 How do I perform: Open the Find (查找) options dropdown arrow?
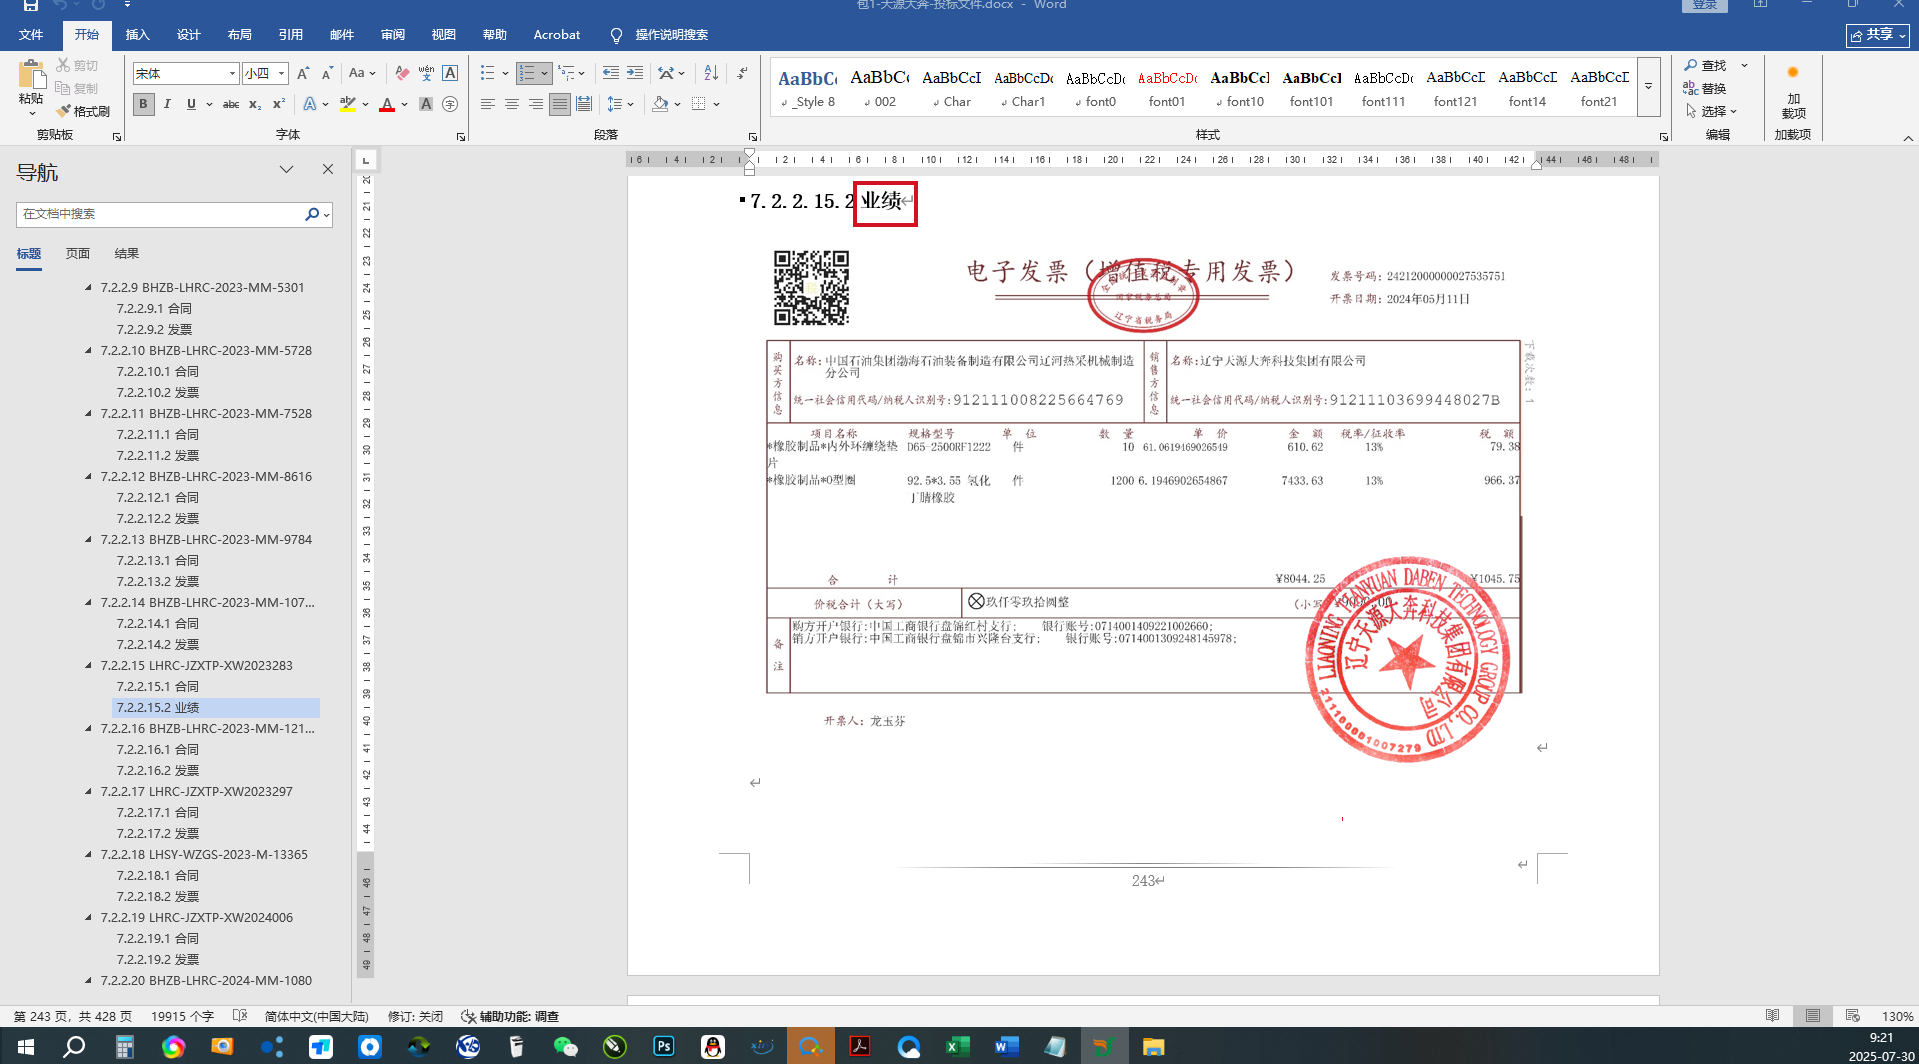point(1745,65)
